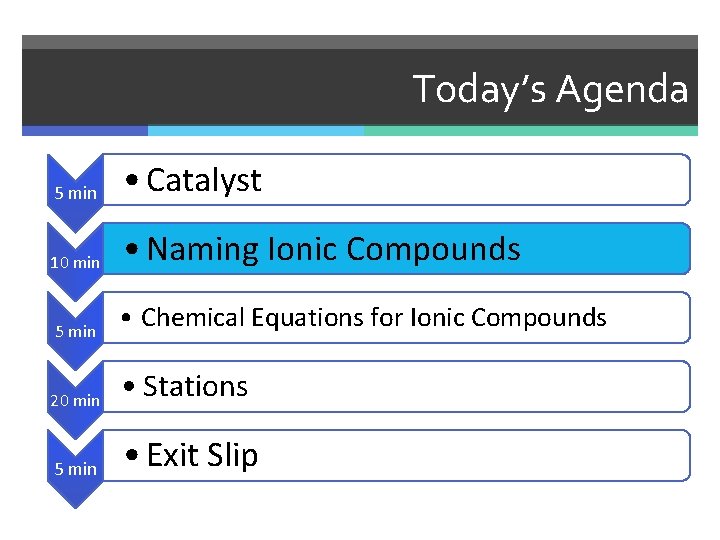Click the bullet point before Catalyst
Screen dimensions: 720x540
pyautogui.click(x=134, y=182)
